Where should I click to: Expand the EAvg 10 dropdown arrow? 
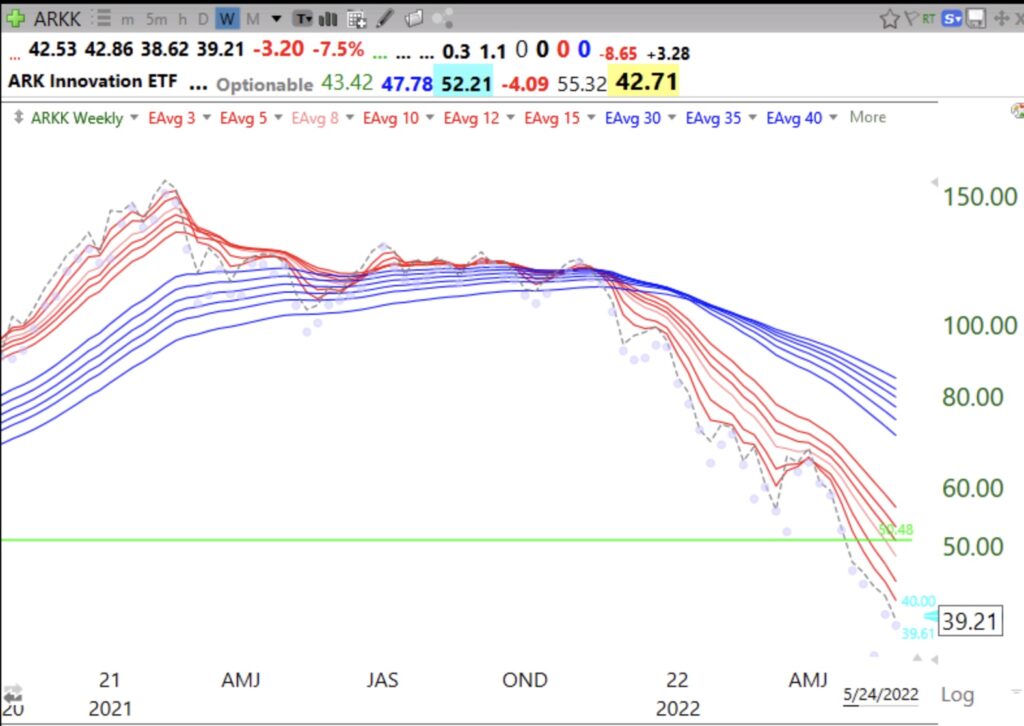430,118
